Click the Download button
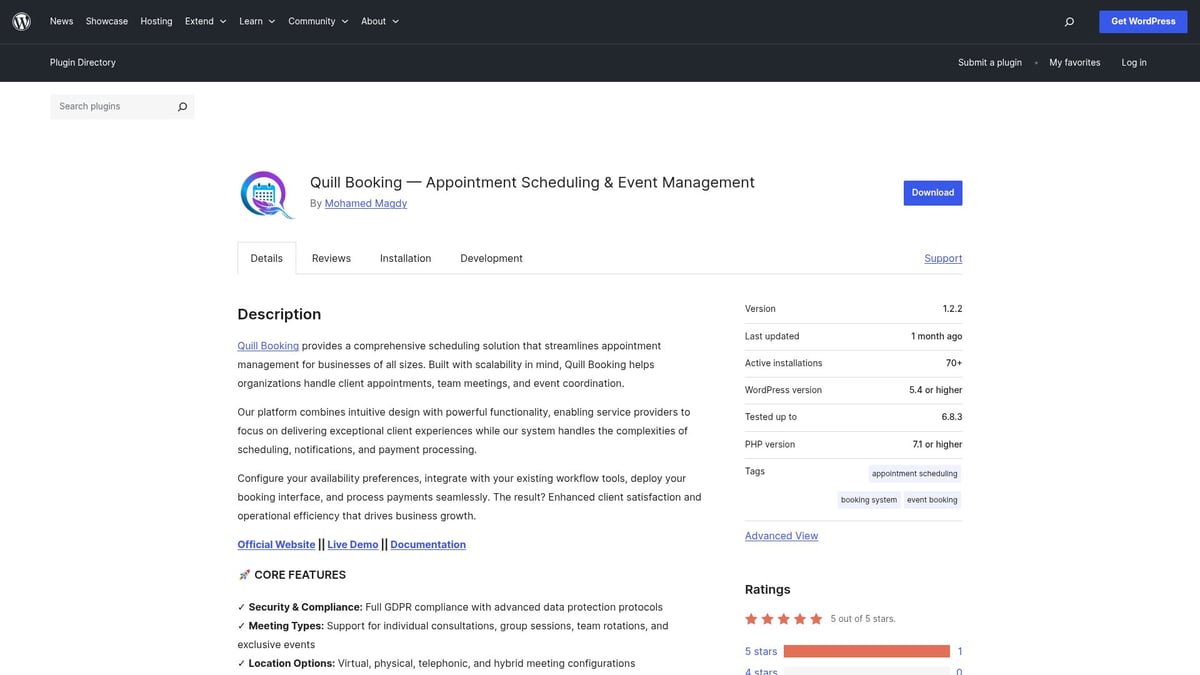 click(x=932, y=192)
